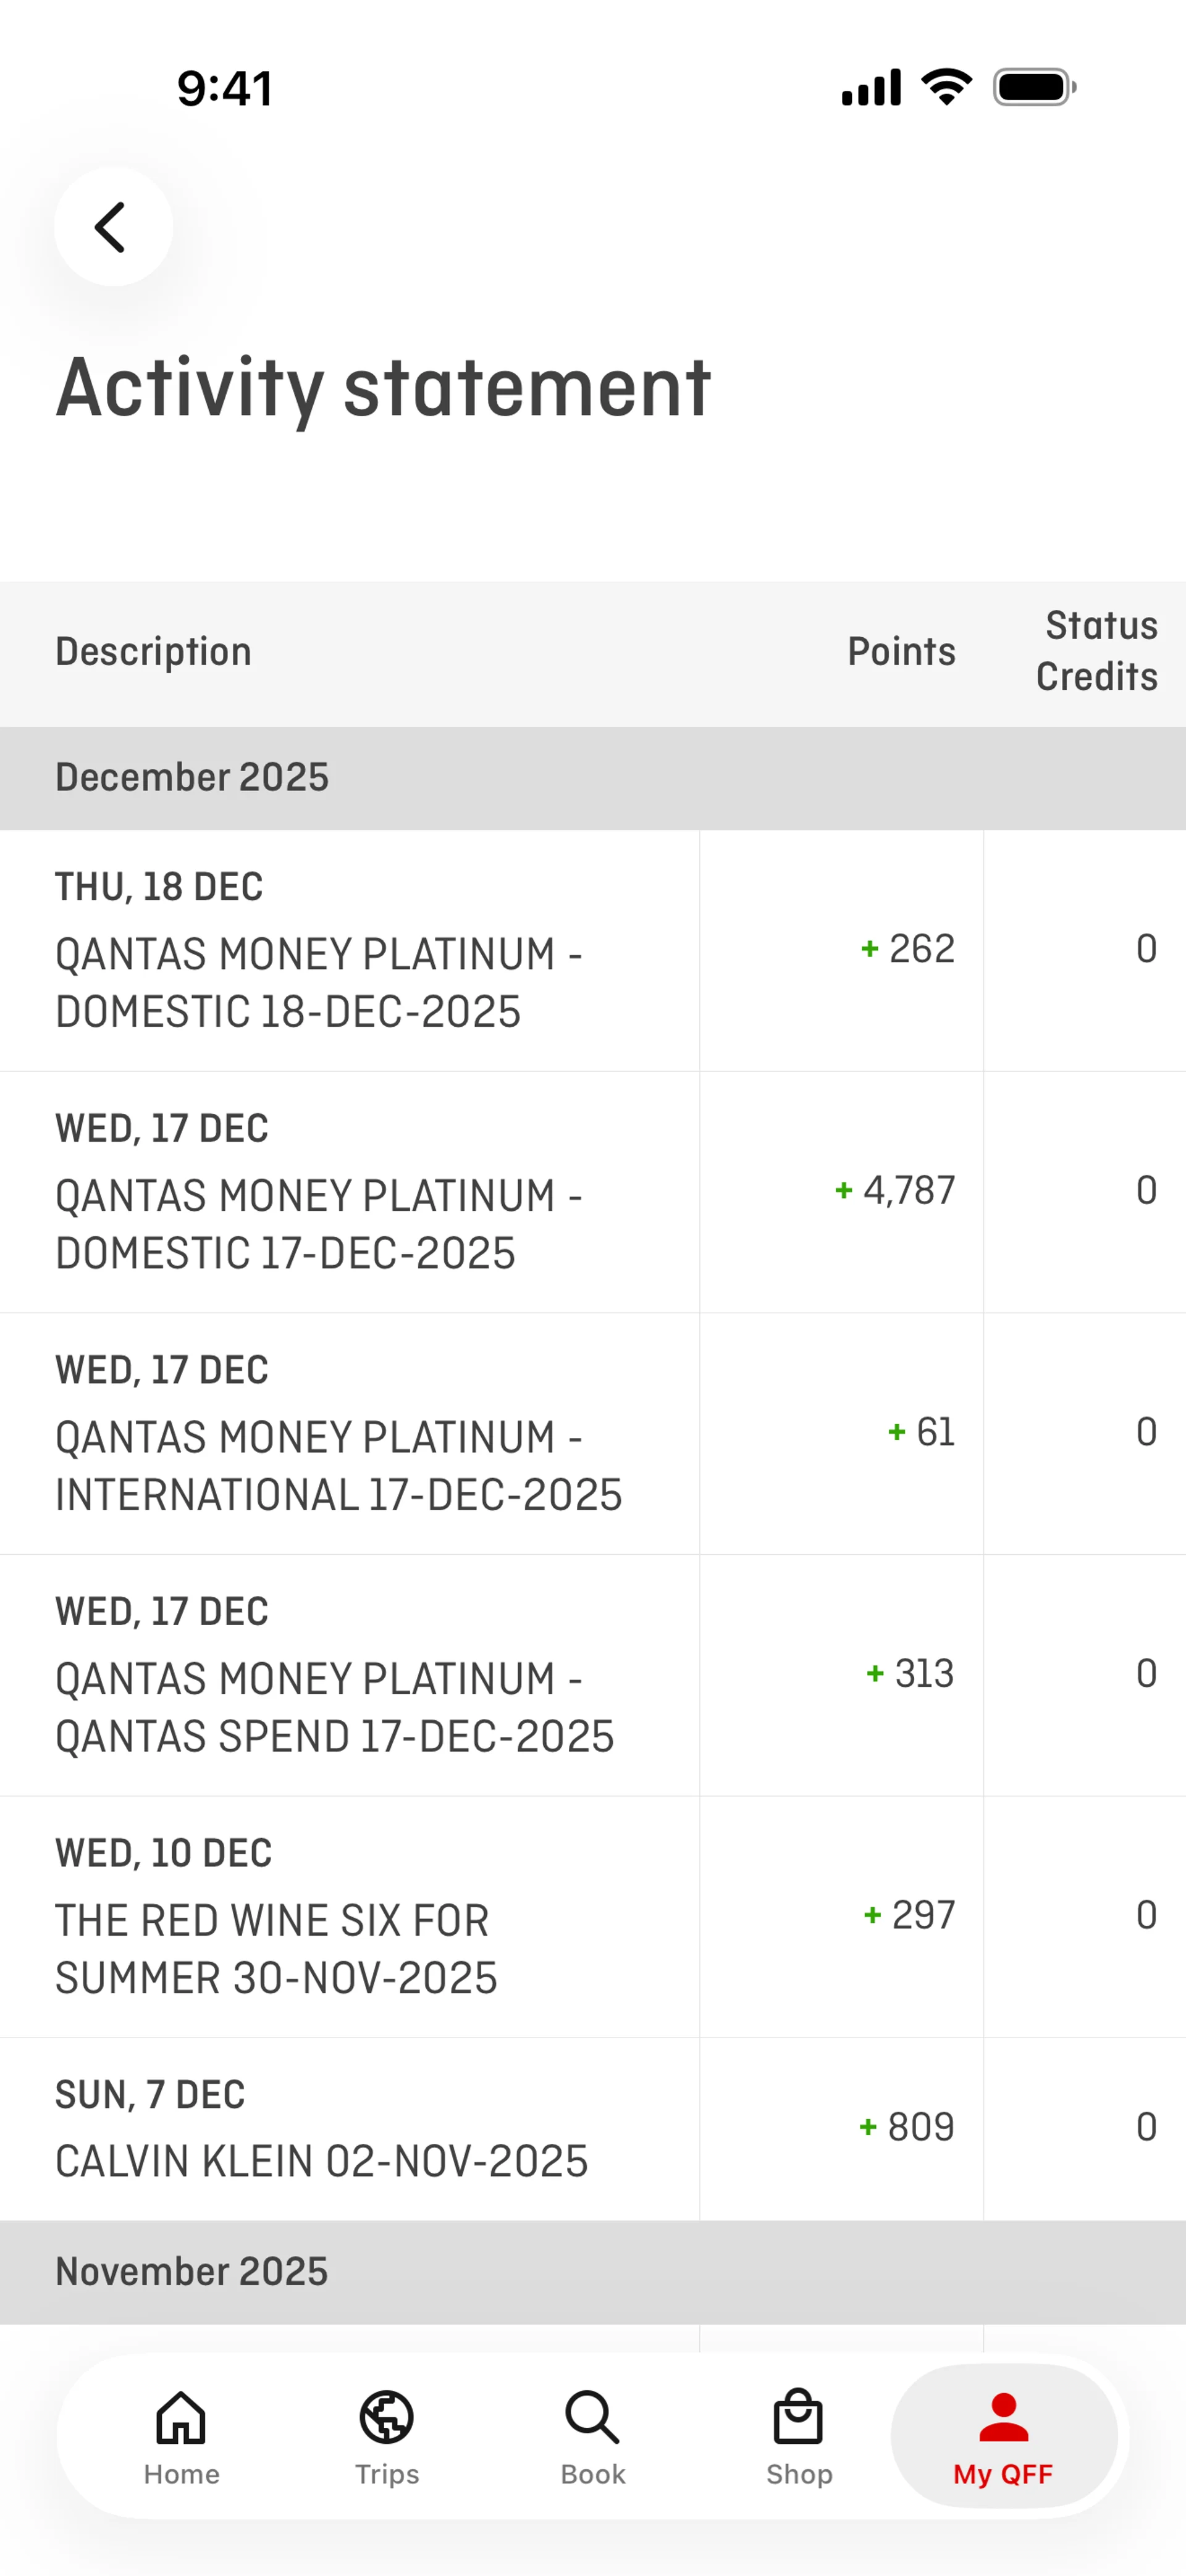Tap the battery status icon
Viewport: 1186px width, 2576px height.
pyautogui.click(x=1034, y=87)
